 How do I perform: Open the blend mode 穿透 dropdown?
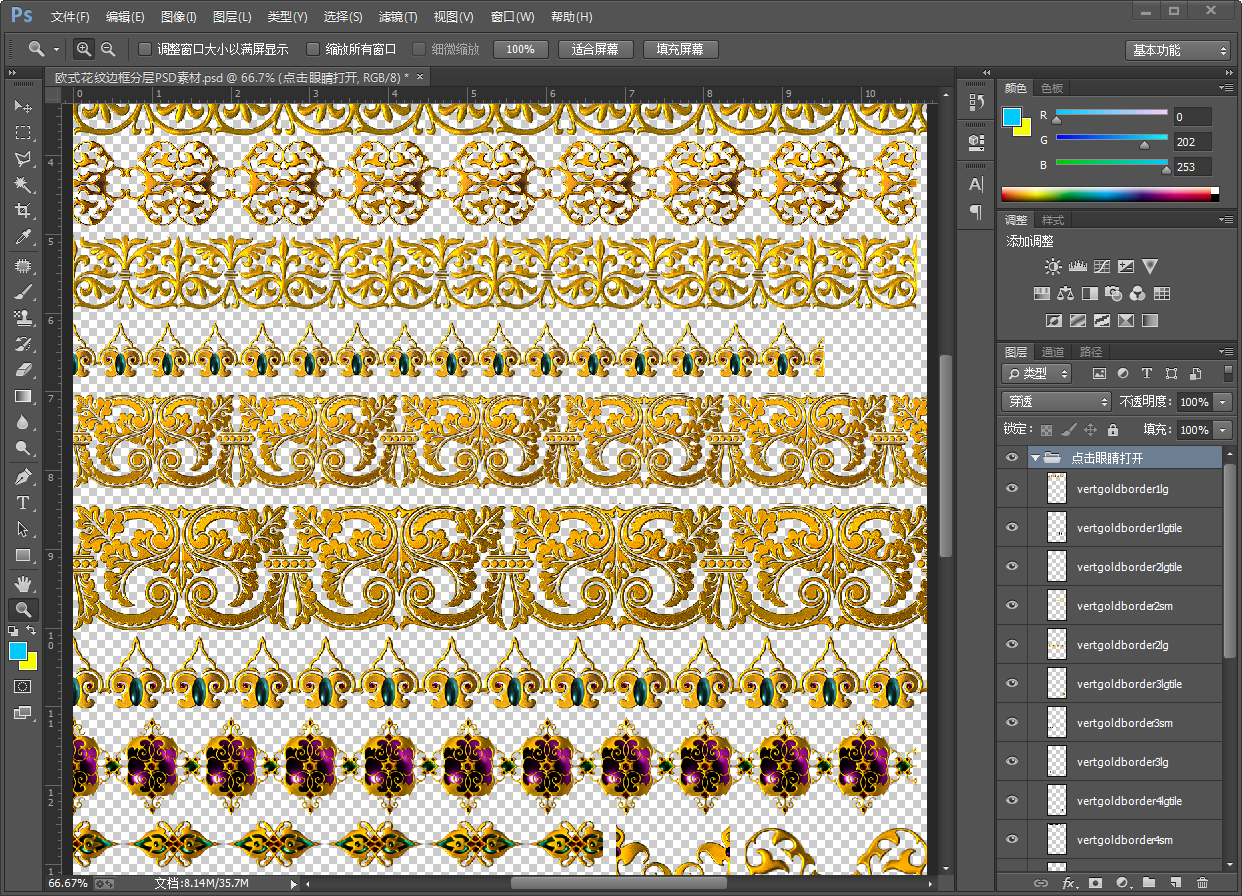[x=1056, y=401]
